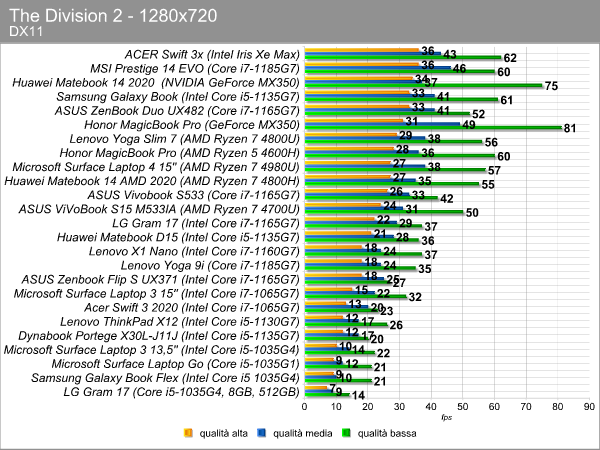Click the green 'qualità bassa' legend swatch
Image resolution: width=600 pixels, height=450 pixels.
coord(346,433)
